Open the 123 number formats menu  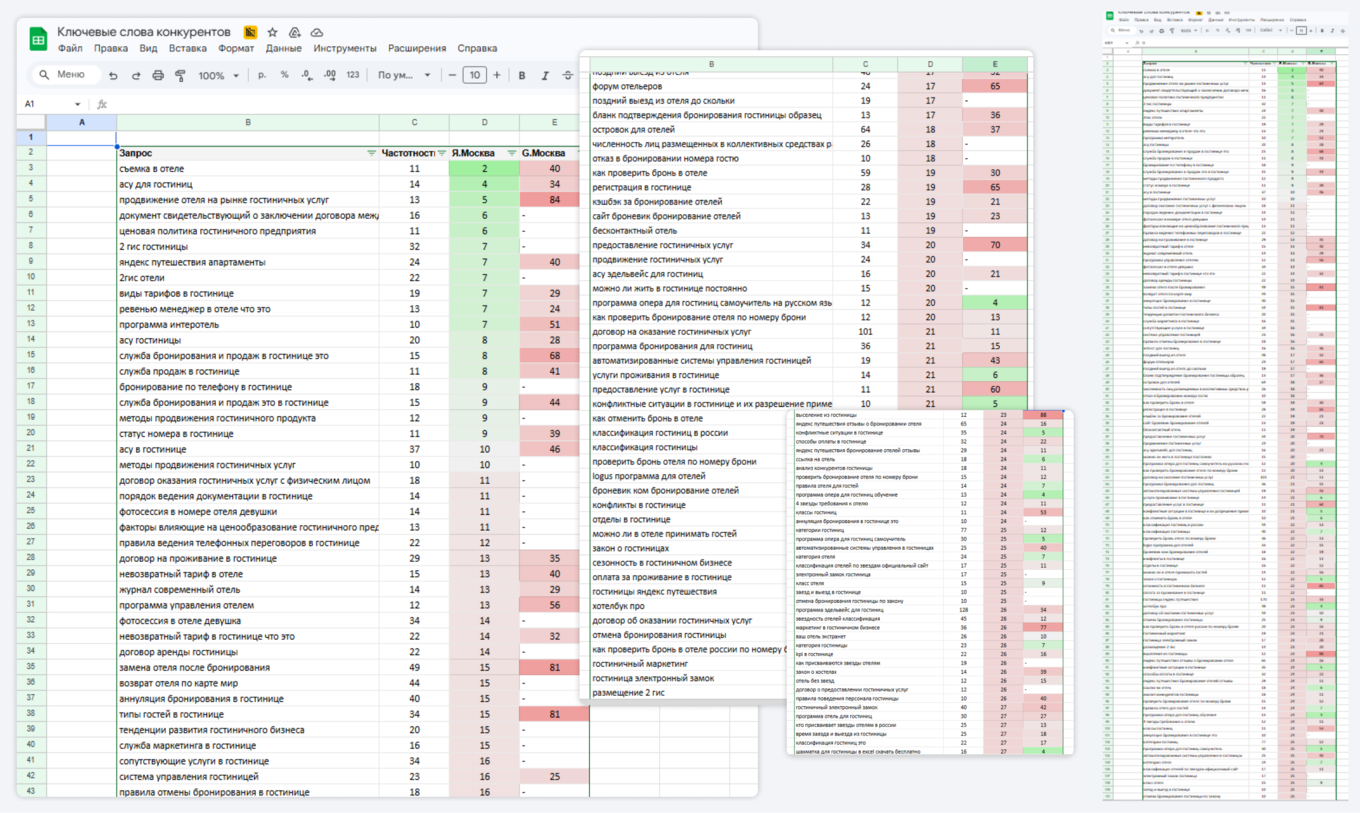352,75
